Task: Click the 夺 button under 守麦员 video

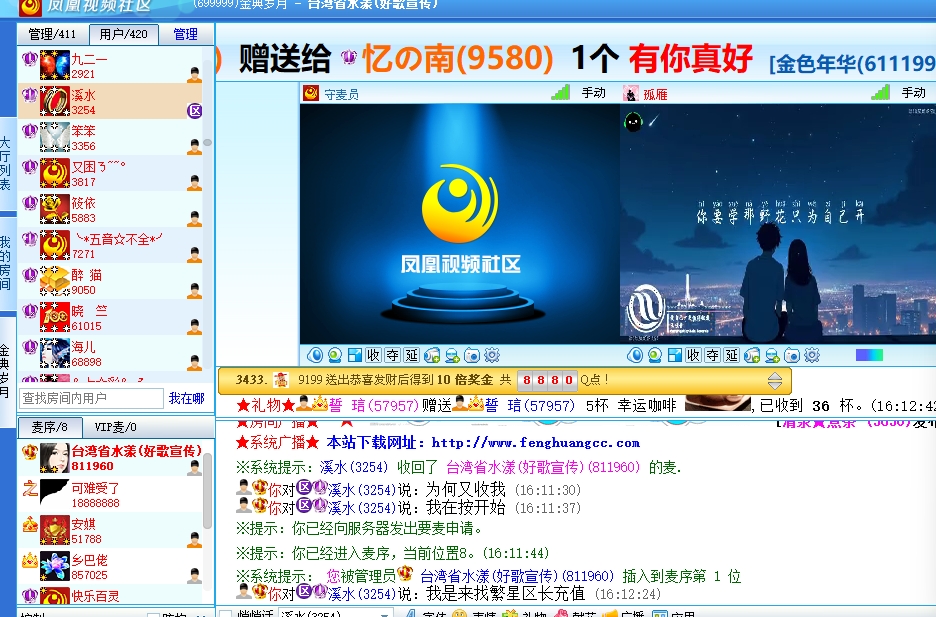Action: [x=393, y=356]
